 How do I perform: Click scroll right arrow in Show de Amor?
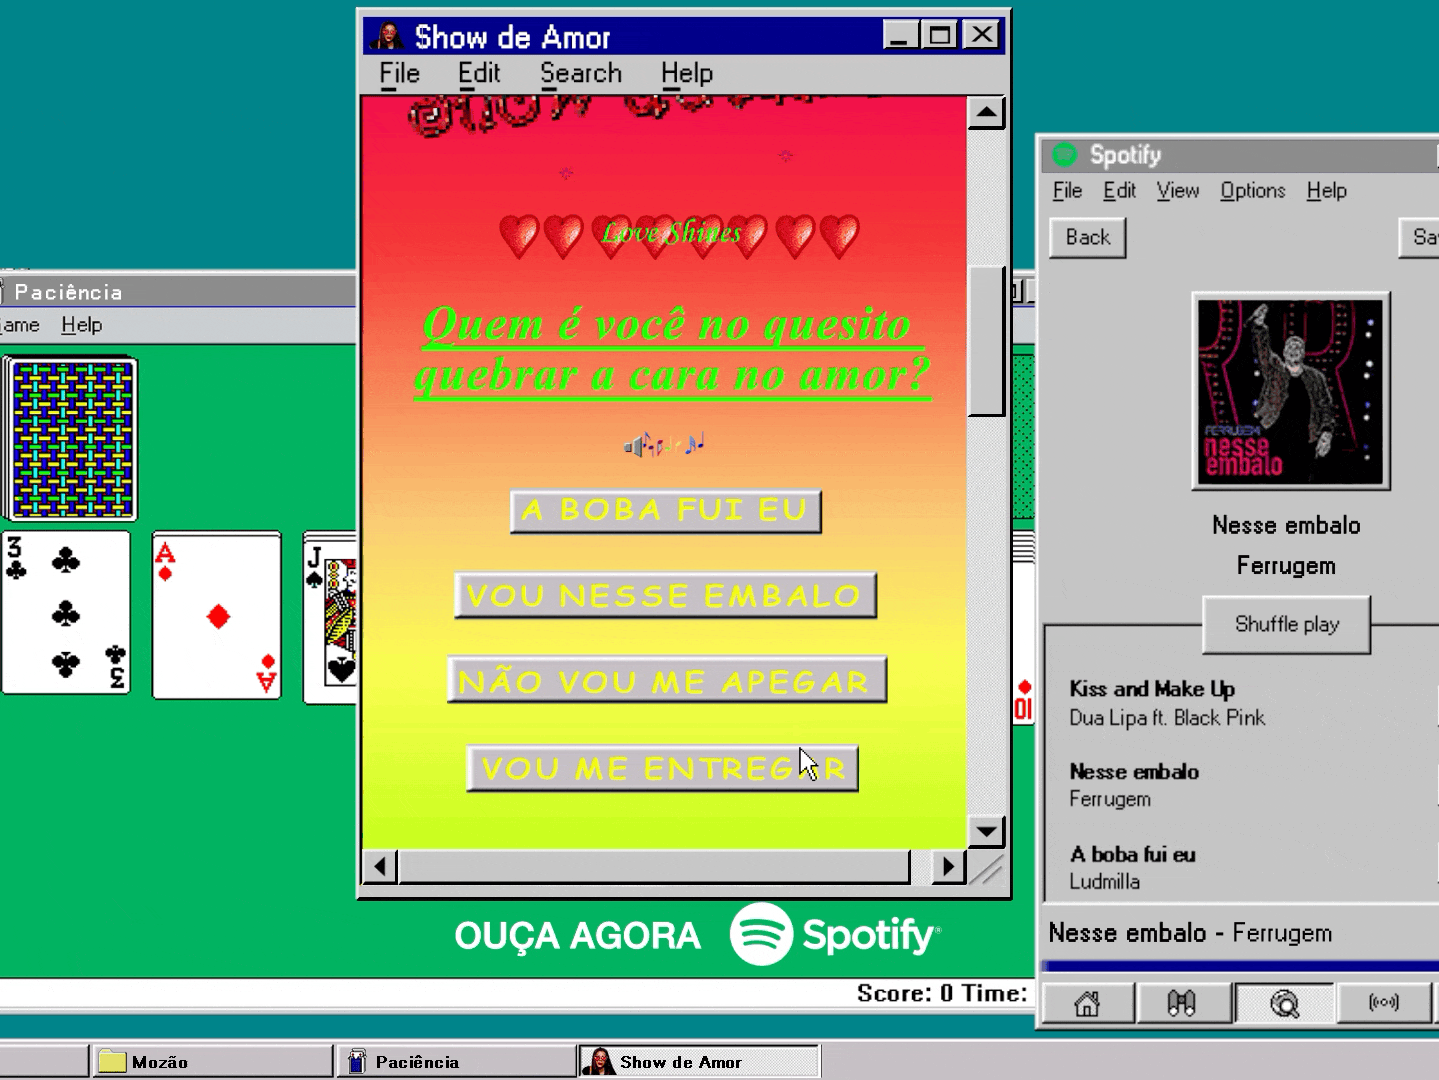pyautogui.click(x=948, y=866)
